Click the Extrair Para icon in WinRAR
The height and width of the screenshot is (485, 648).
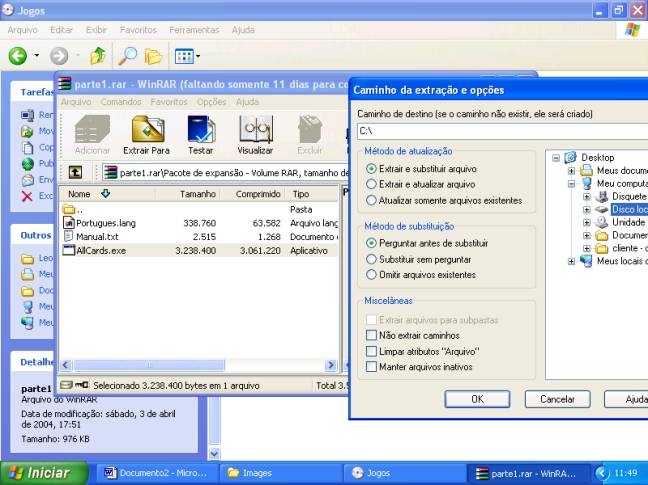tap(148, 129)
